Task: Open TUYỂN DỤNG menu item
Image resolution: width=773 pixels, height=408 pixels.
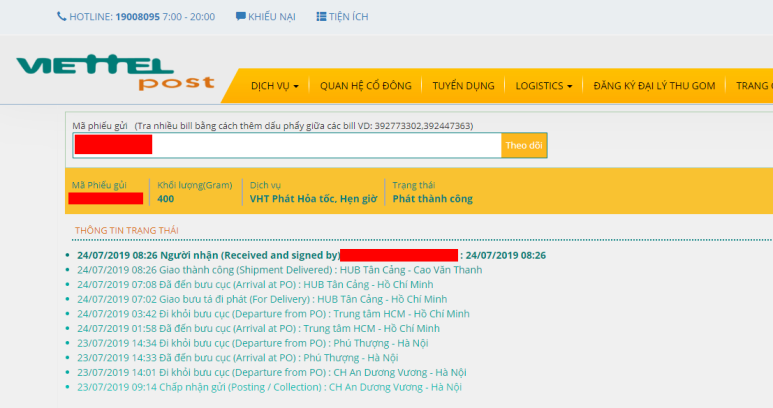Action: [x=463, y=86]
